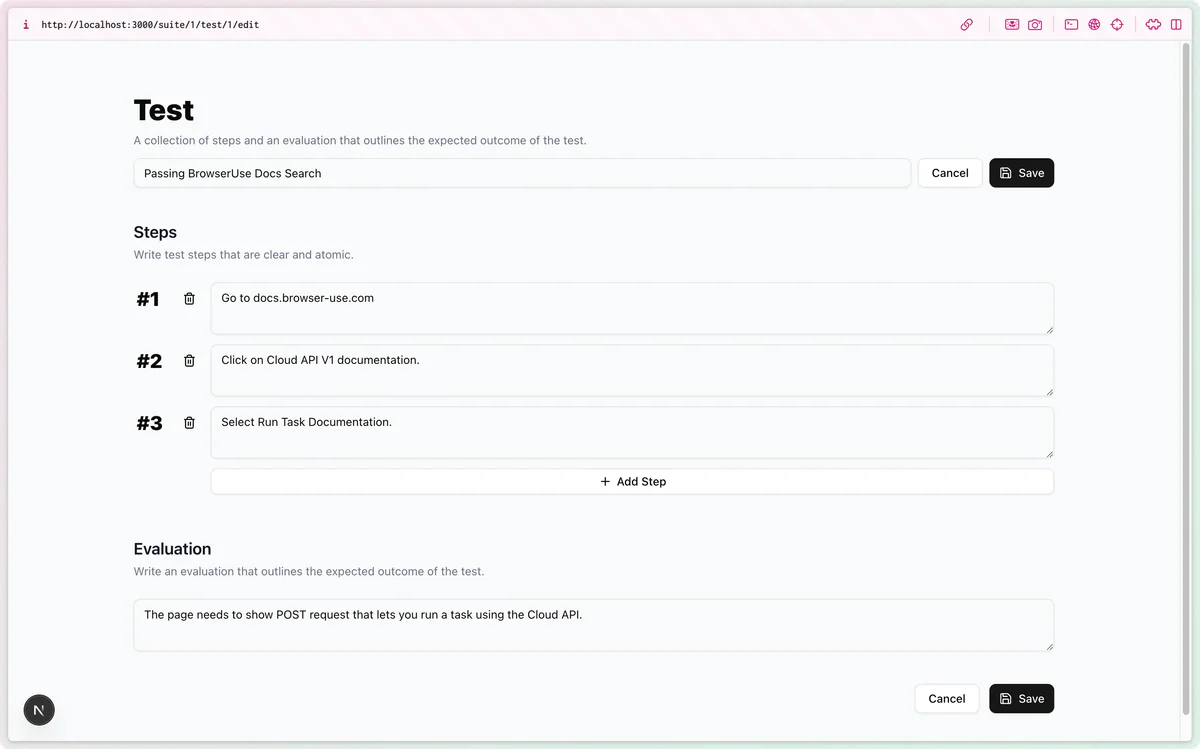Select the crosshair target icon
Image resolution: width=1200 pixels, height=749 pixels.
click(1117, 24)
